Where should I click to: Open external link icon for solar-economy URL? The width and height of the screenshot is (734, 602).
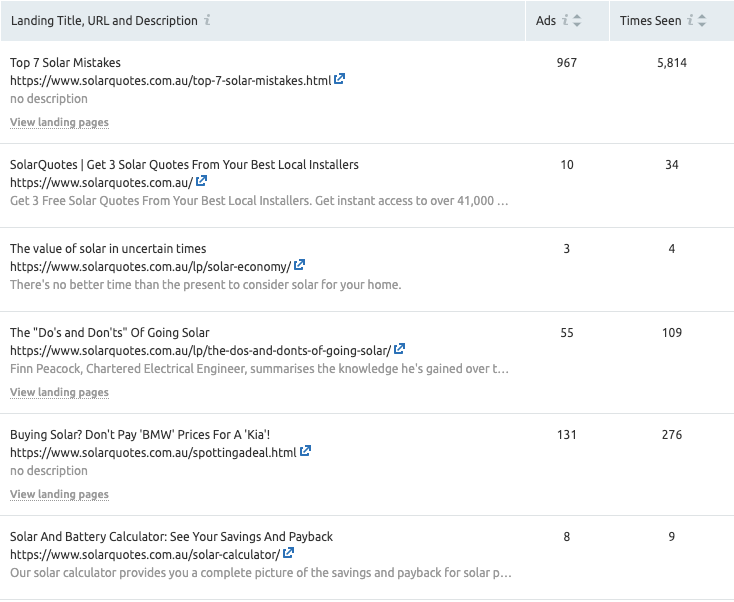pos(300,265)
